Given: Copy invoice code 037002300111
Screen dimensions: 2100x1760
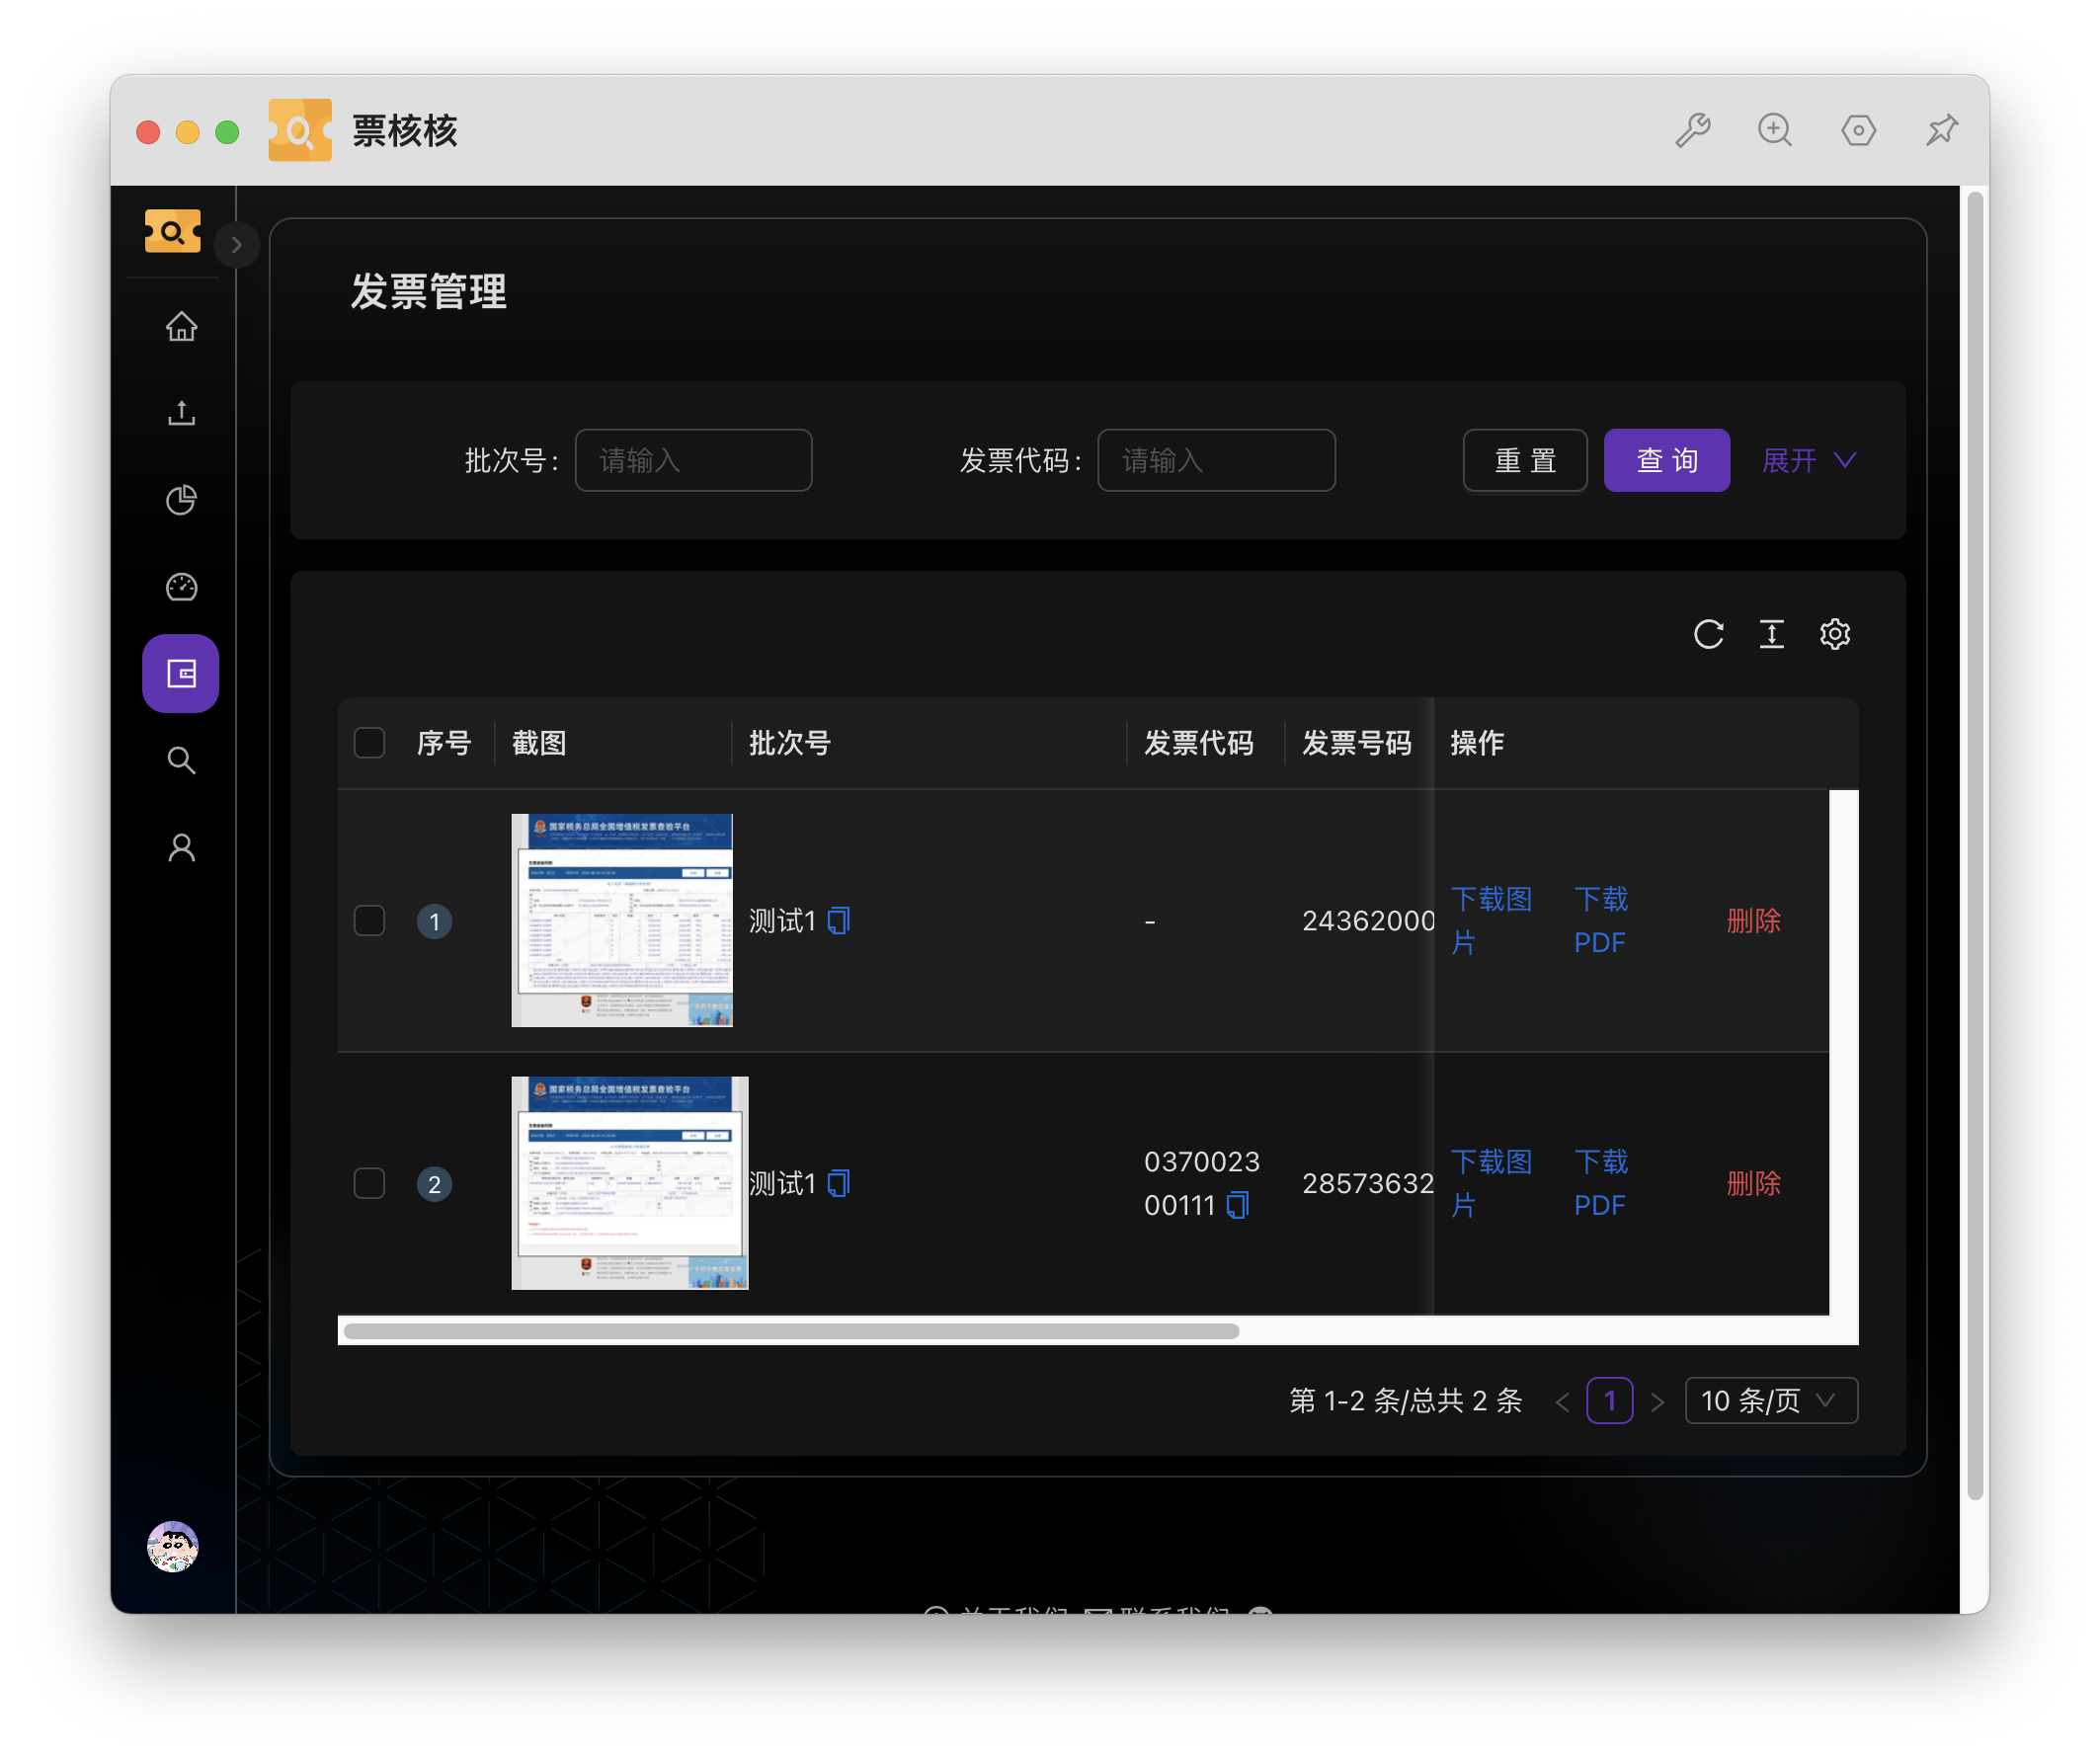Looking at the screenshot, I should (x=1238, y=1205).
